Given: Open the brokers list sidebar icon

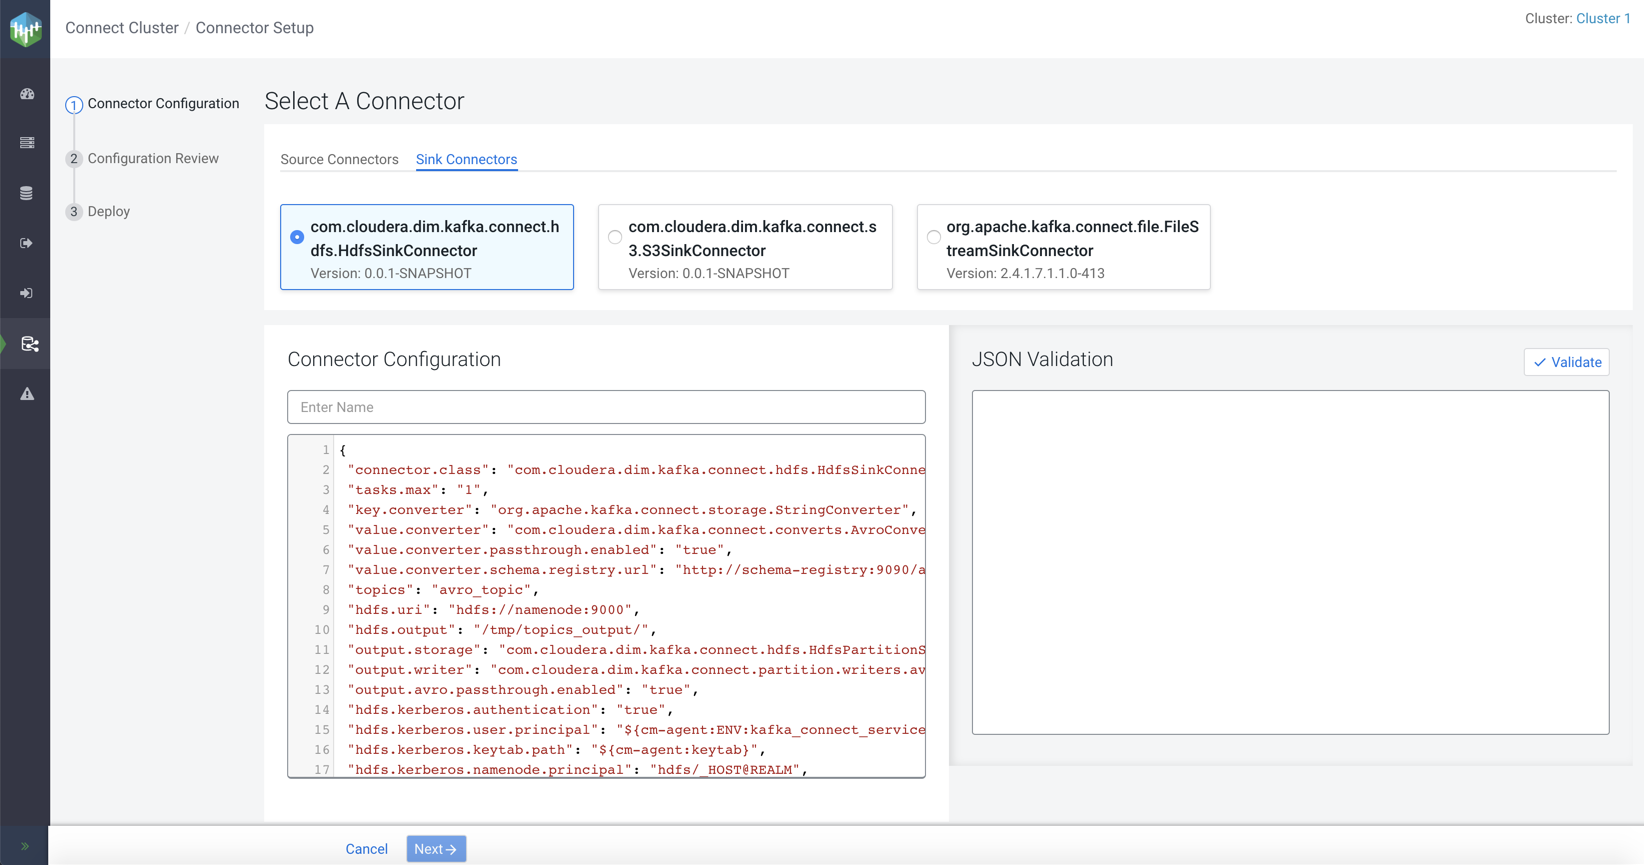Looking at the screenshot, I should click(27, 143).
